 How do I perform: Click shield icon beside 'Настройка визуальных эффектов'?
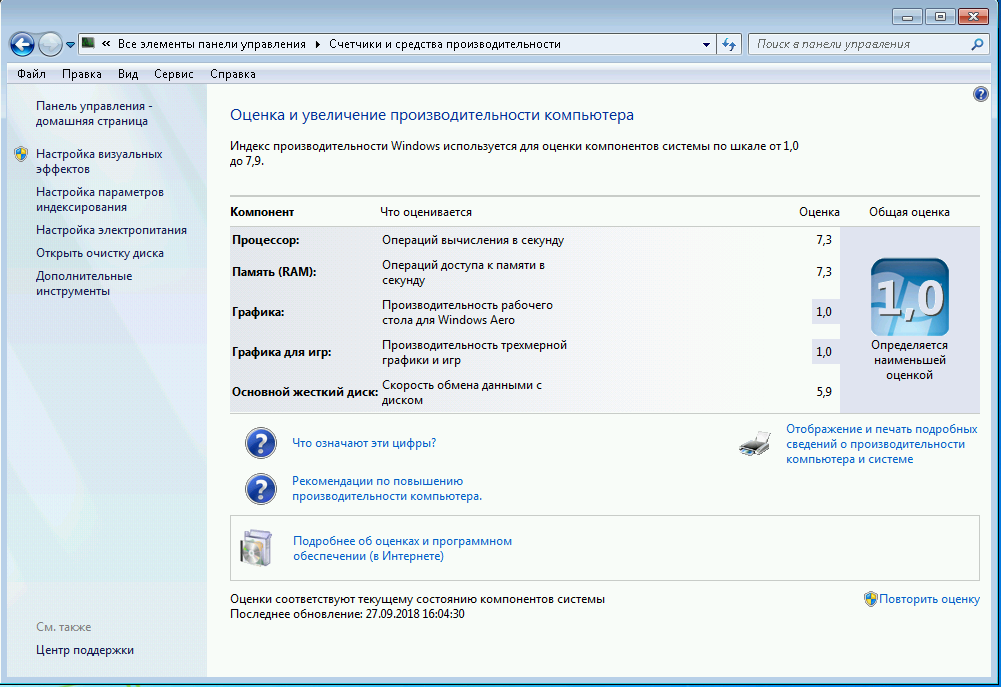tap(21, 154)
